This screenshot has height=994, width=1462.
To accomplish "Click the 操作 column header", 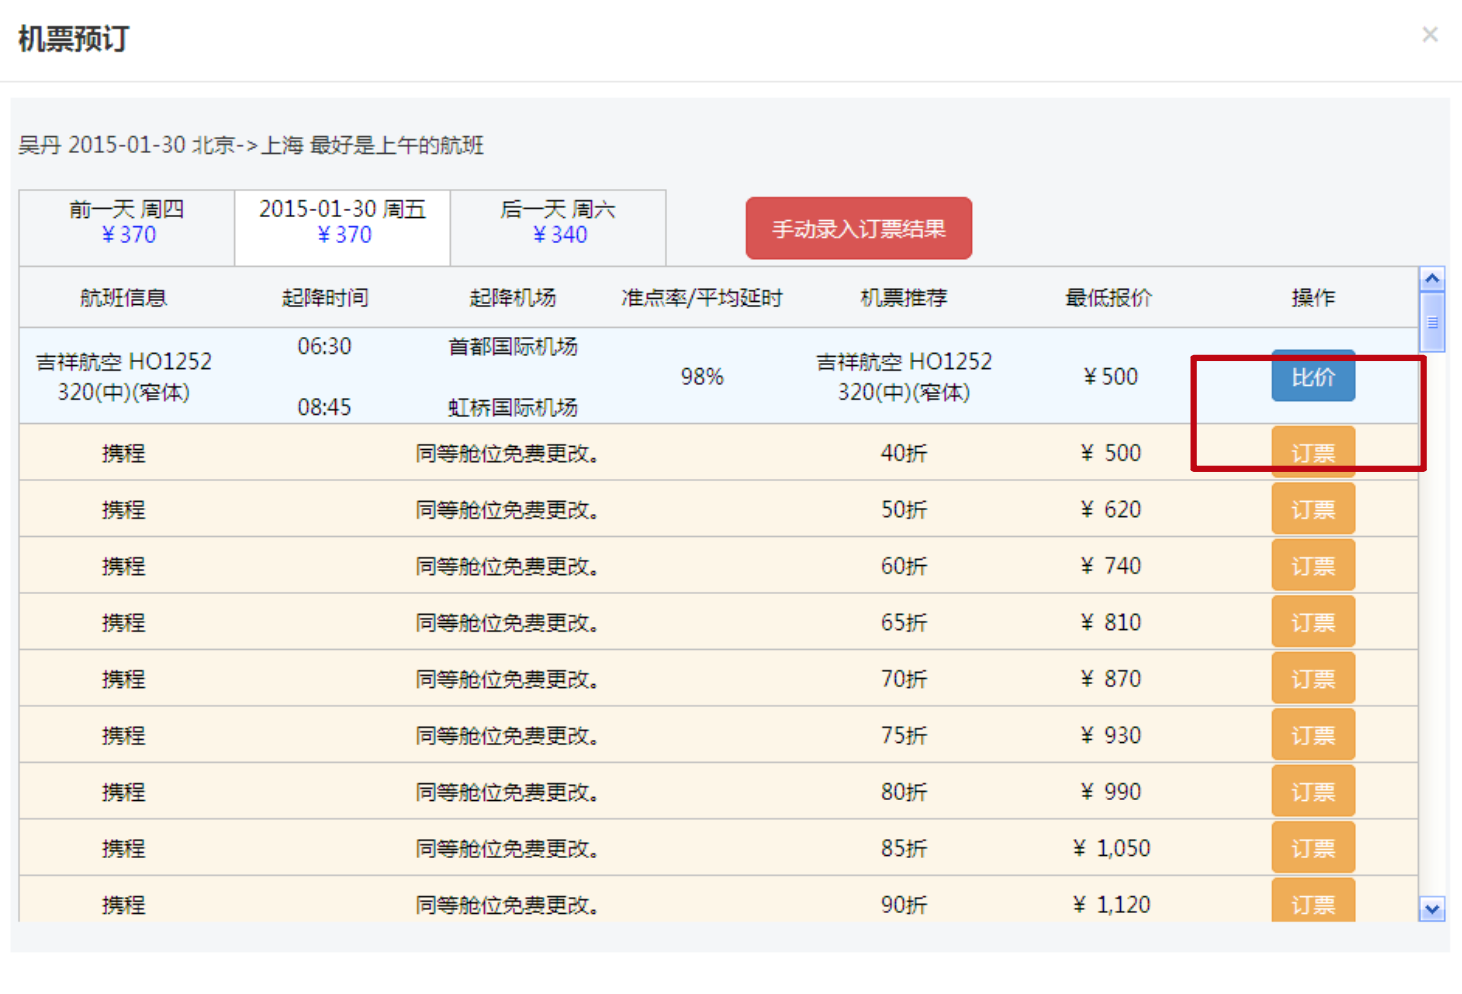I will pyautogui.click(x=1313, y=298).
